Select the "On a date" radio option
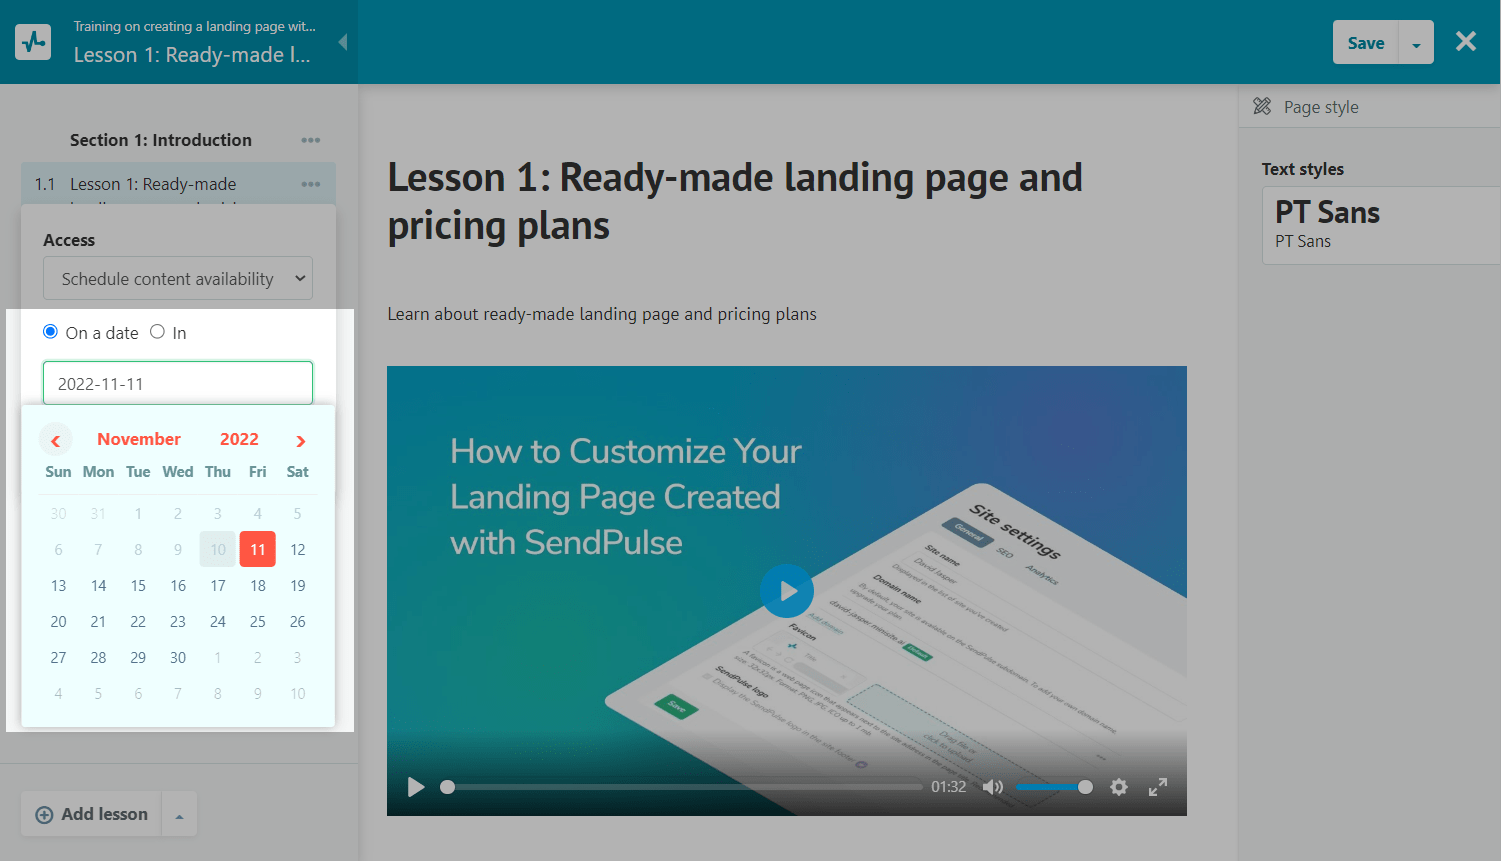Screen dimensions: 1501x861 pos(51,332)
